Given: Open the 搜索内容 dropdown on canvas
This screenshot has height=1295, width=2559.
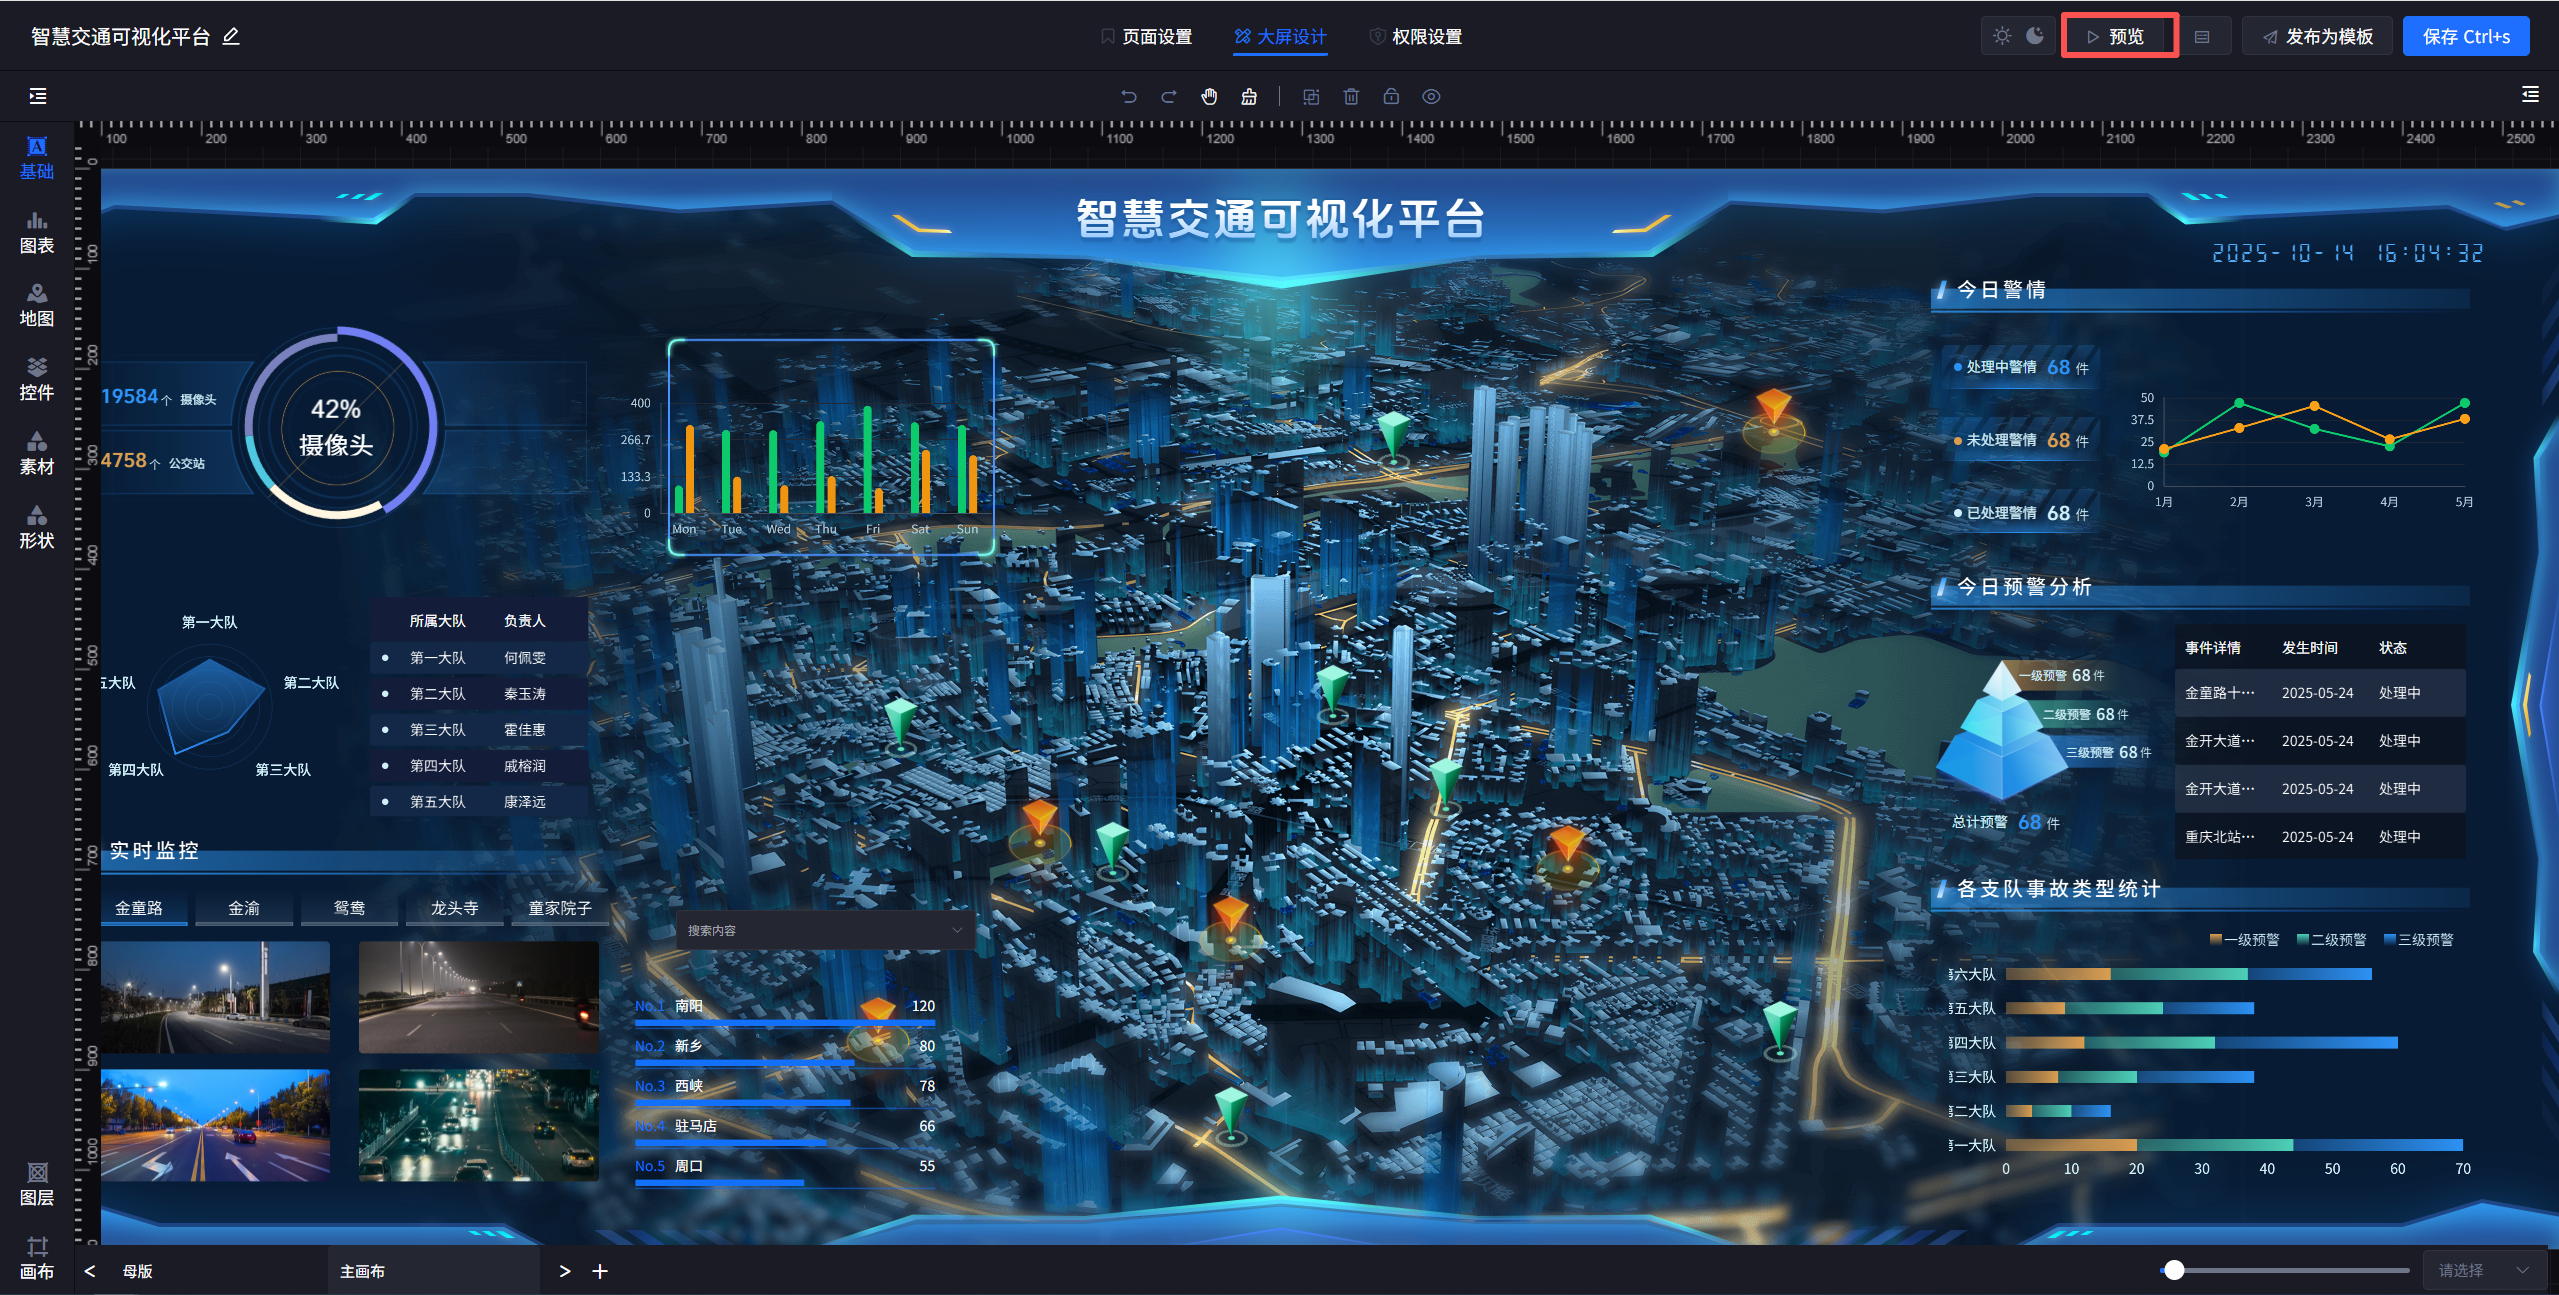Looking at the screenshot, I should [825, 930].
